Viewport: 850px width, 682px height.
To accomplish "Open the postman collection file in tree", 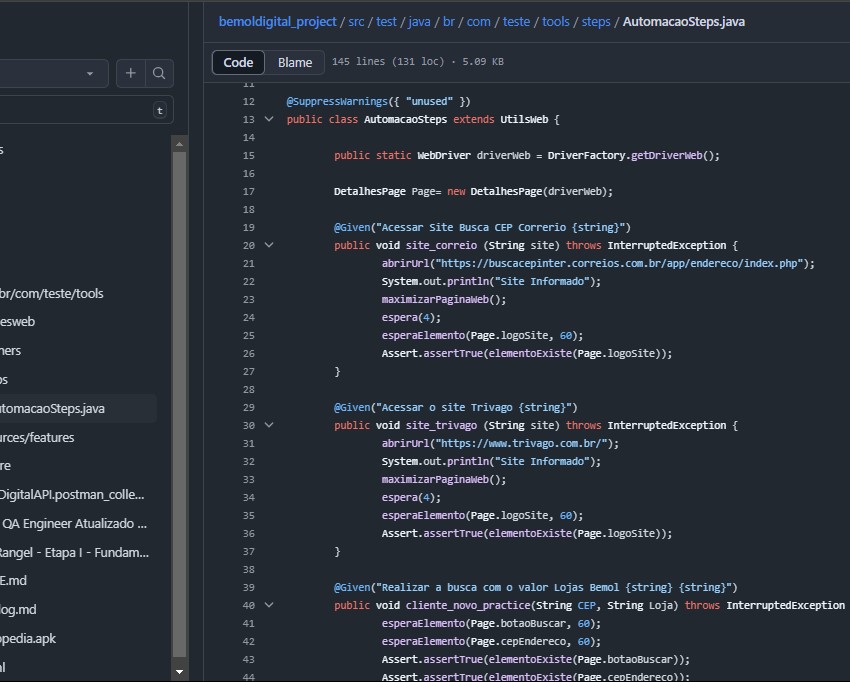I will [72, 494].
